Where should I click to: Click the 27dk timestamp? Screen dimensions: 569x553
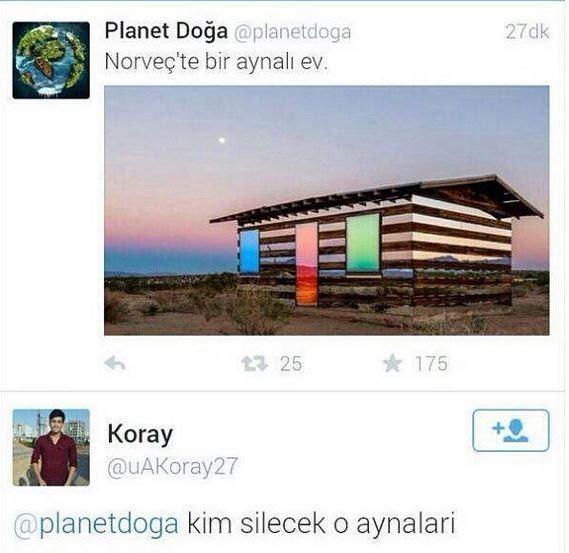pos(527,32)
